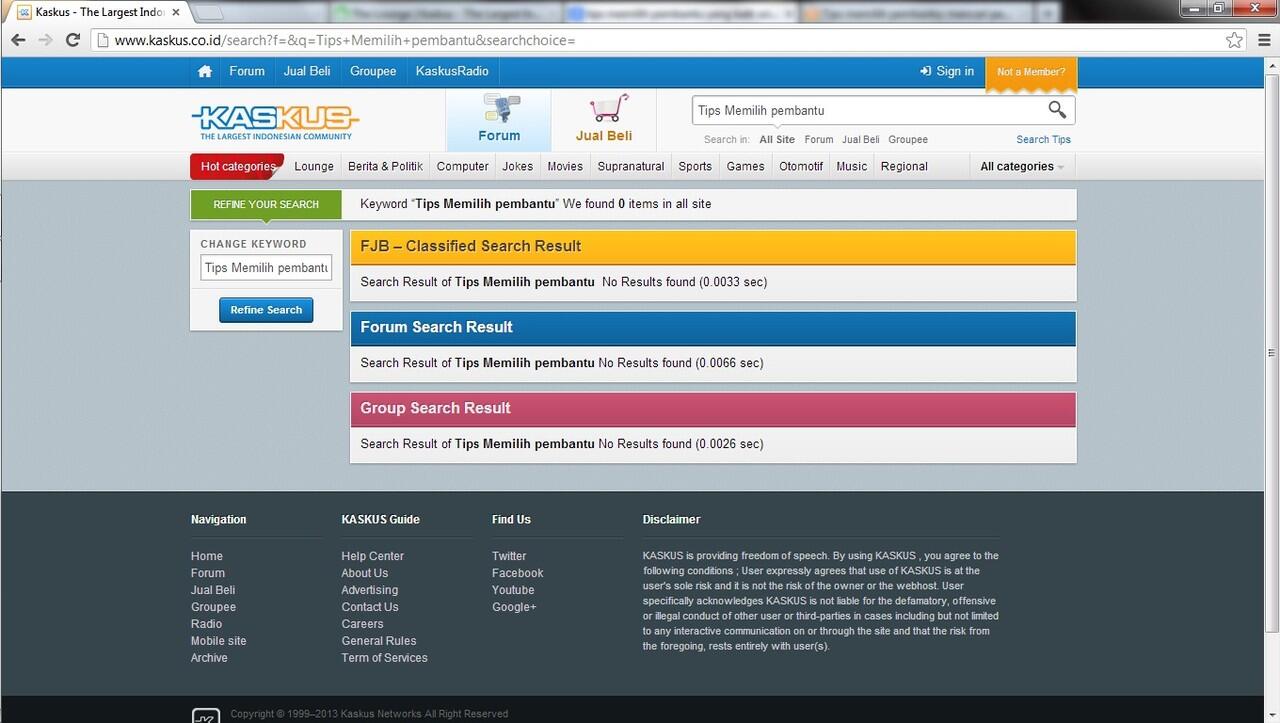Viewport: 1280px width, 723px height.
Task: Open Term of Services link
Action: coord(384,658)
